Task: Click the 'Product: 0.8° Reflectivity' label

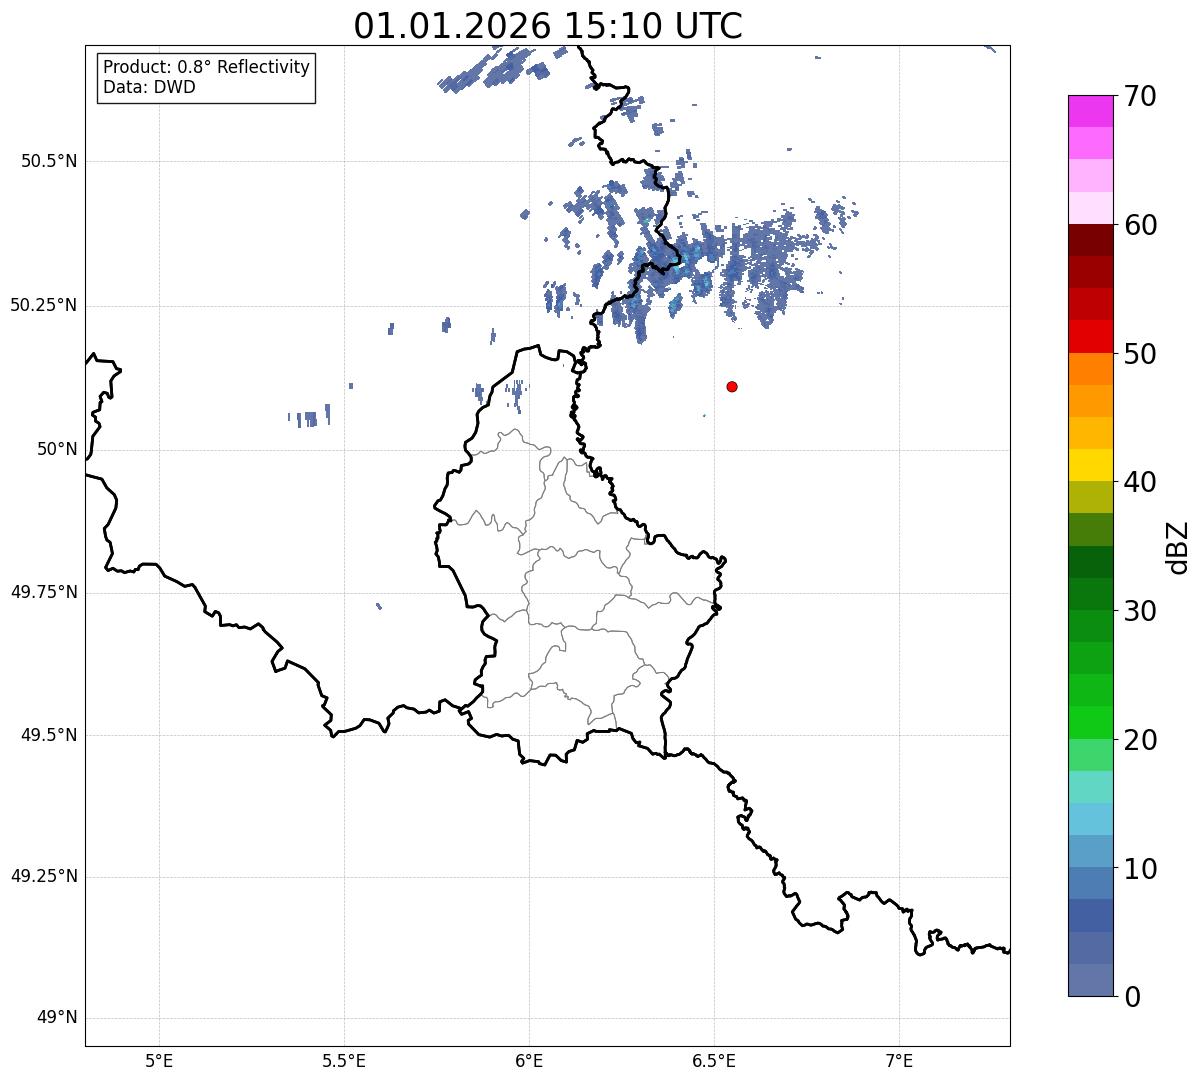Action: (207, 67)
